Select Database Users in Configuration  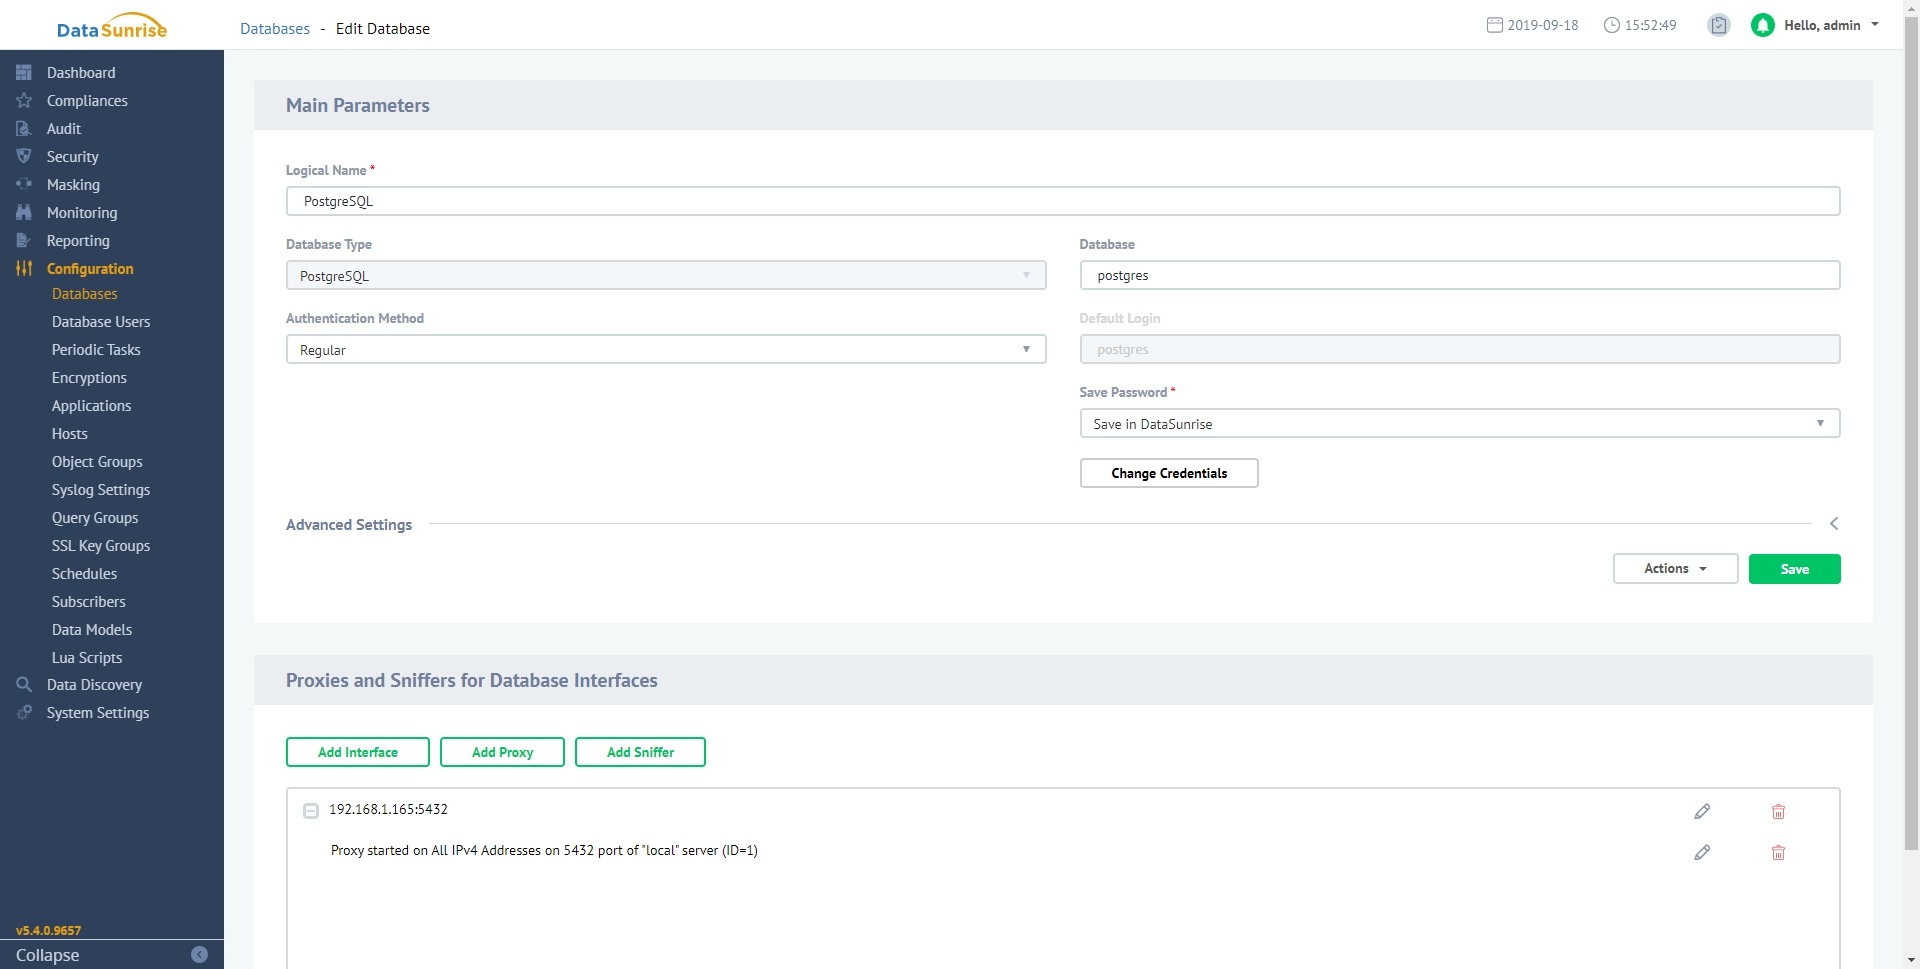pos(101,321)
